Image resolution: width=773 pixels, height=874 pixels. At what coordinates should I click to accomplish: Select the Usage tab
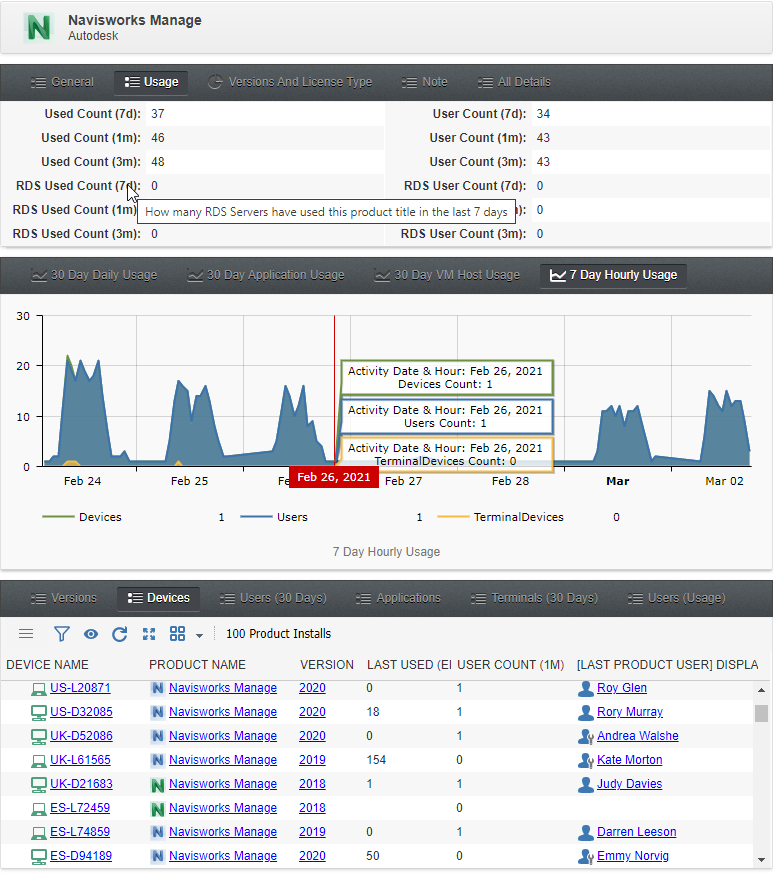(151, 82)
